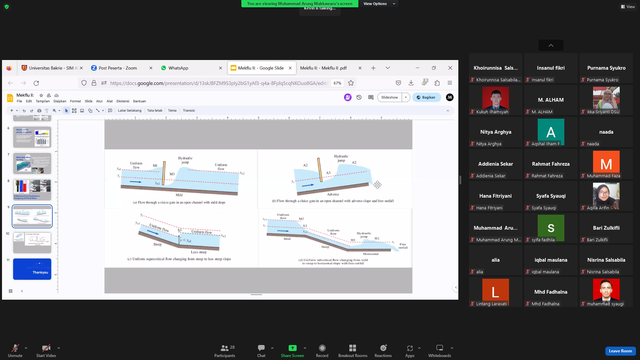Screen dimensions: 640x360
Task: Select the Thankyou slide thumbnail
Action: coord(32,269)
